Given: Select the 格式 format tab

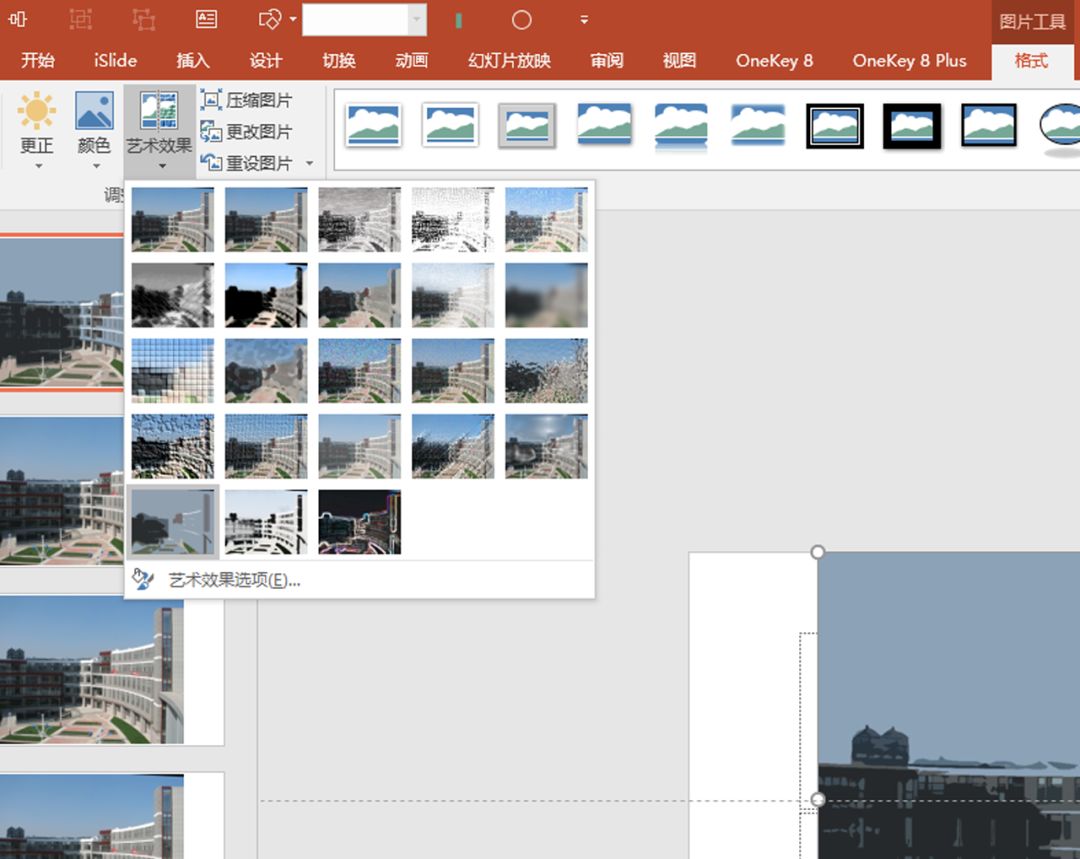Looking at the screenshot, I should tap(1031, 61).
